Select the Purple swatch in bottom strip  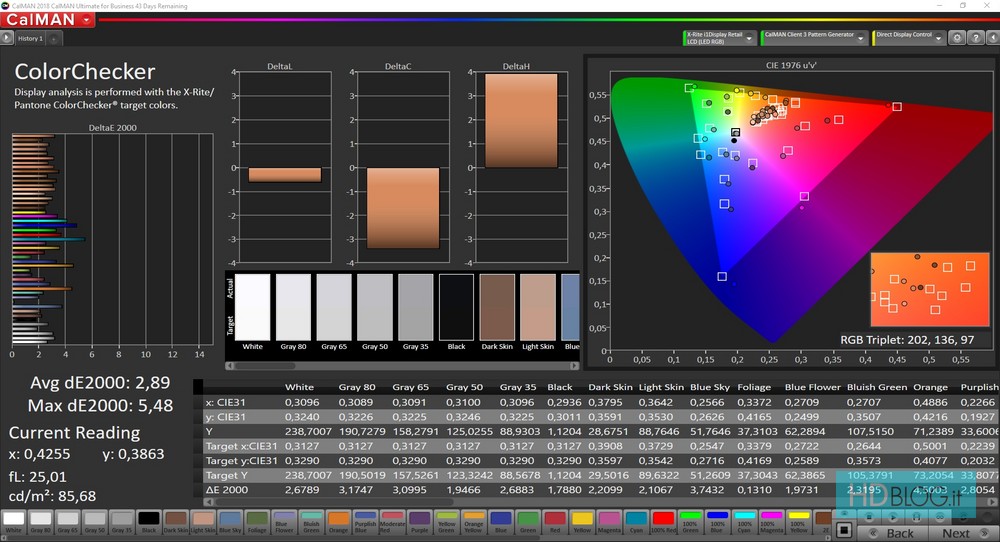(x=420, y=522)
